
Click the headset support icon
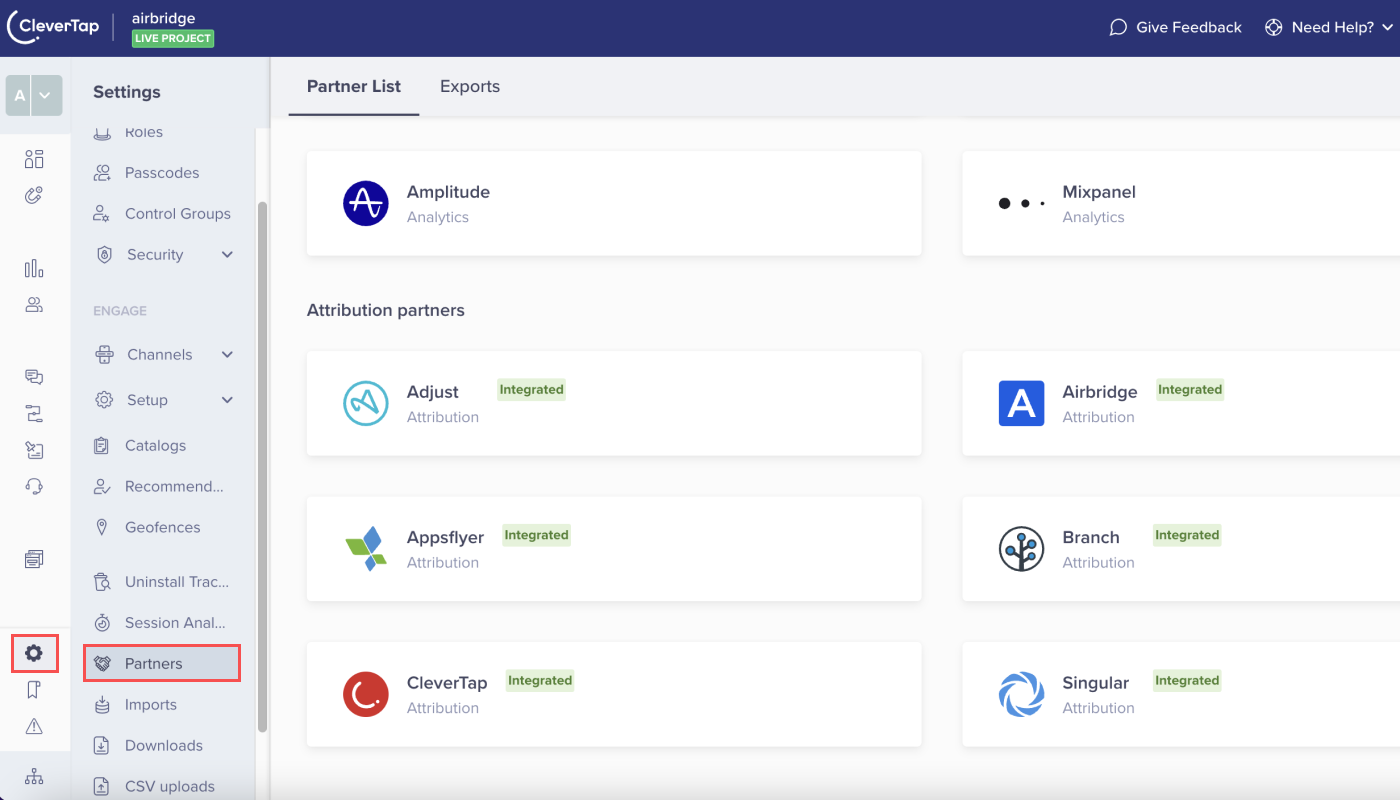34,486
